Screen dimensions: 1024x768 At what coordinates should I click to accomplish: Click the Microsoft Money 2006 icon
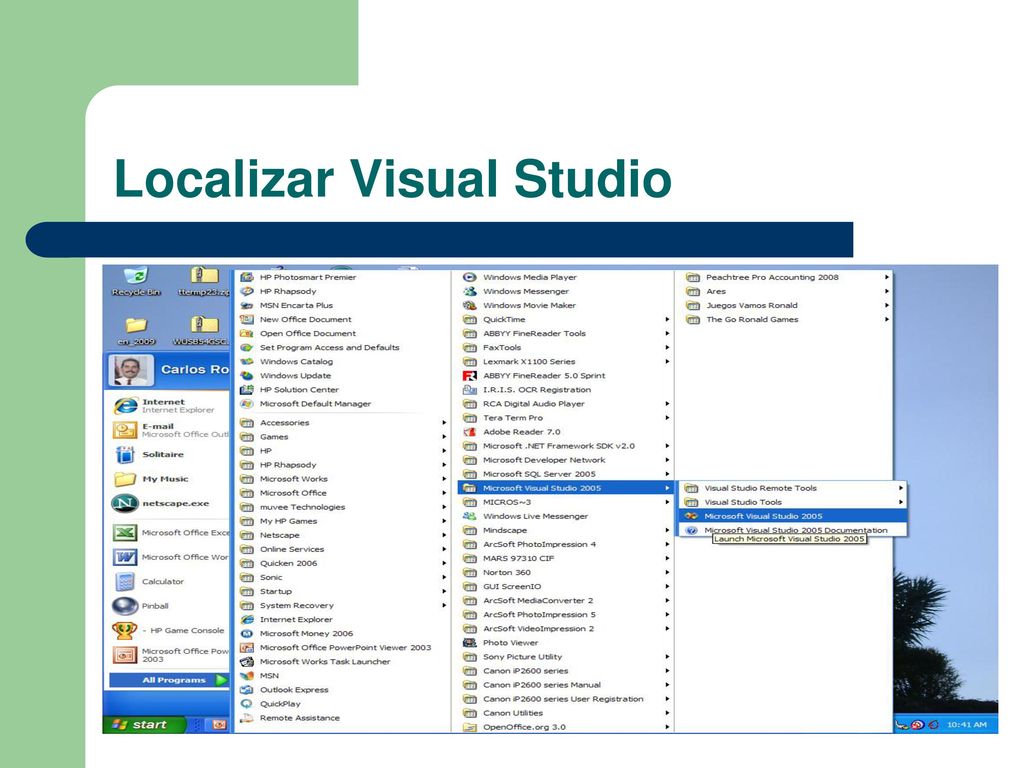pyautogui.click(x=247, y=633)
